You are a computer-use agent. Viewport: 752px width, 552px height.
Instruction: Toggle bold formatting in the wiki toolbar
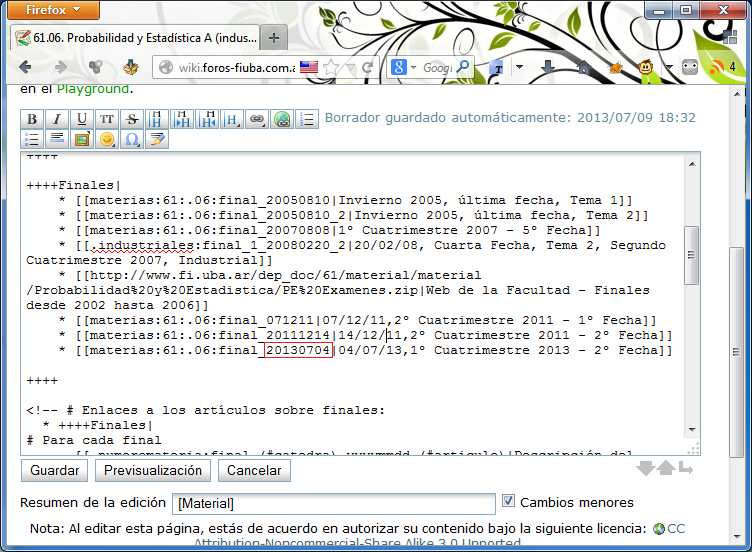(32, 119)
